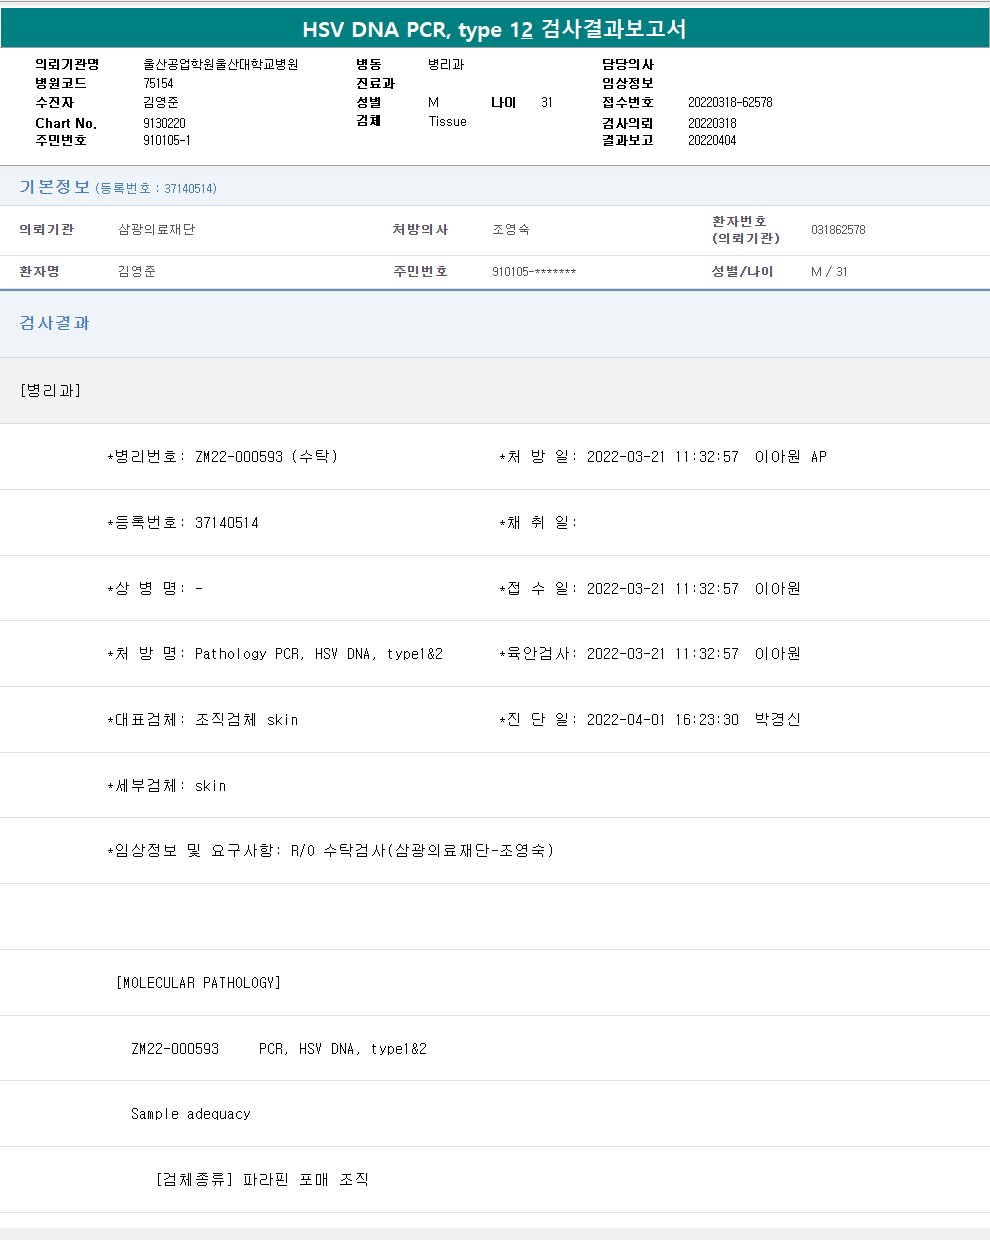Click the [MOLECULAR PATHOLOGY] heading
Screen dimensions: 990x1240
coord(198,983)
